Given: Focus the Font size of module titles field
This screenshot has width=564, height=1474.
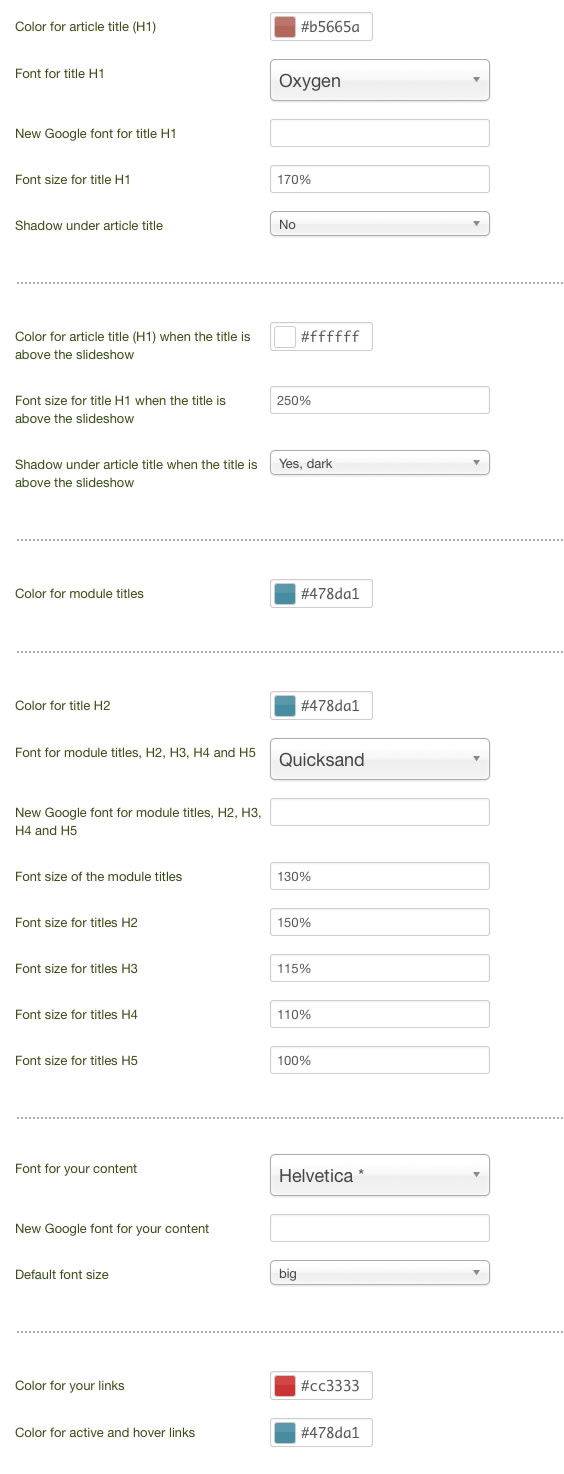Looking at the screenshot, I should [x=380, y=876].
